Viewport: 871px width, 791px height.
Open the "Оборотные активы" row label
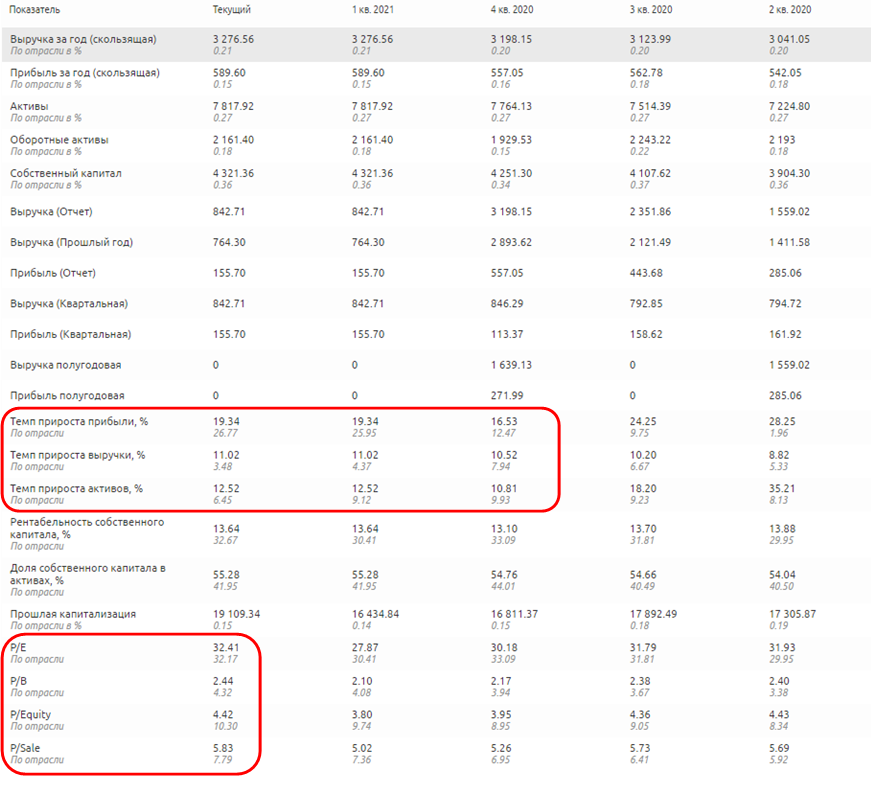click(x=59, y=140)
